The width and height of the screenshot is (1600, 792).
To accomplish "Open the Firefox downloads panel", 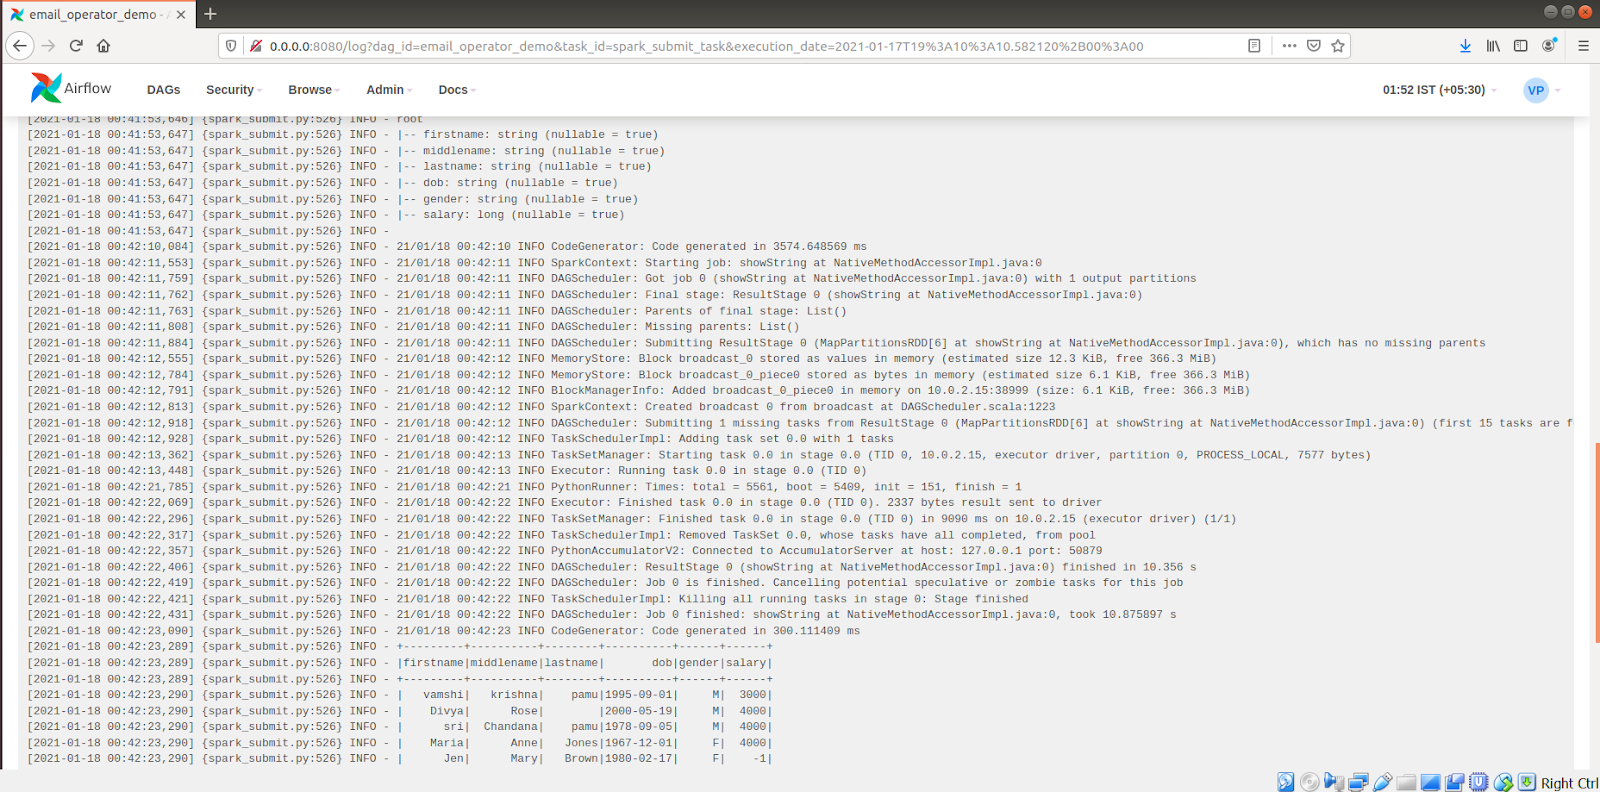I will [x=1465, y=46].
